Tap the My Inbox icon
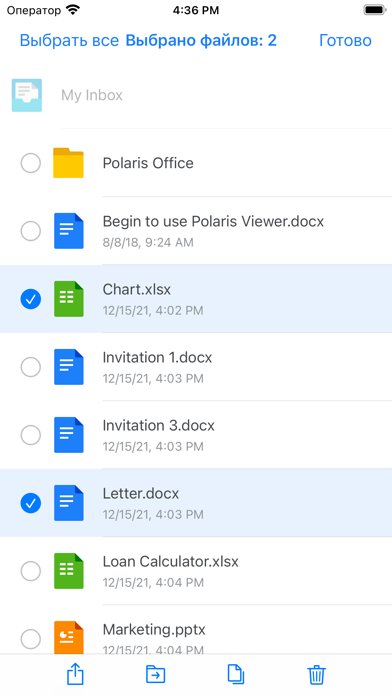 click(27, 95)
